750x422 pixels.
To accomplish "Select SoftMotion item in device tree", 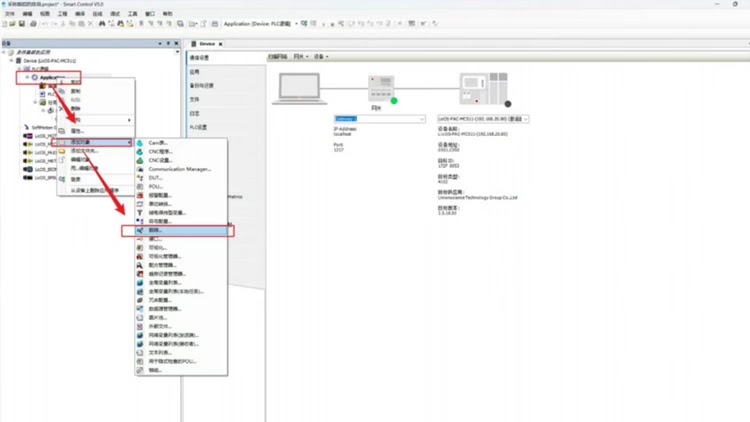I will 40,127.
